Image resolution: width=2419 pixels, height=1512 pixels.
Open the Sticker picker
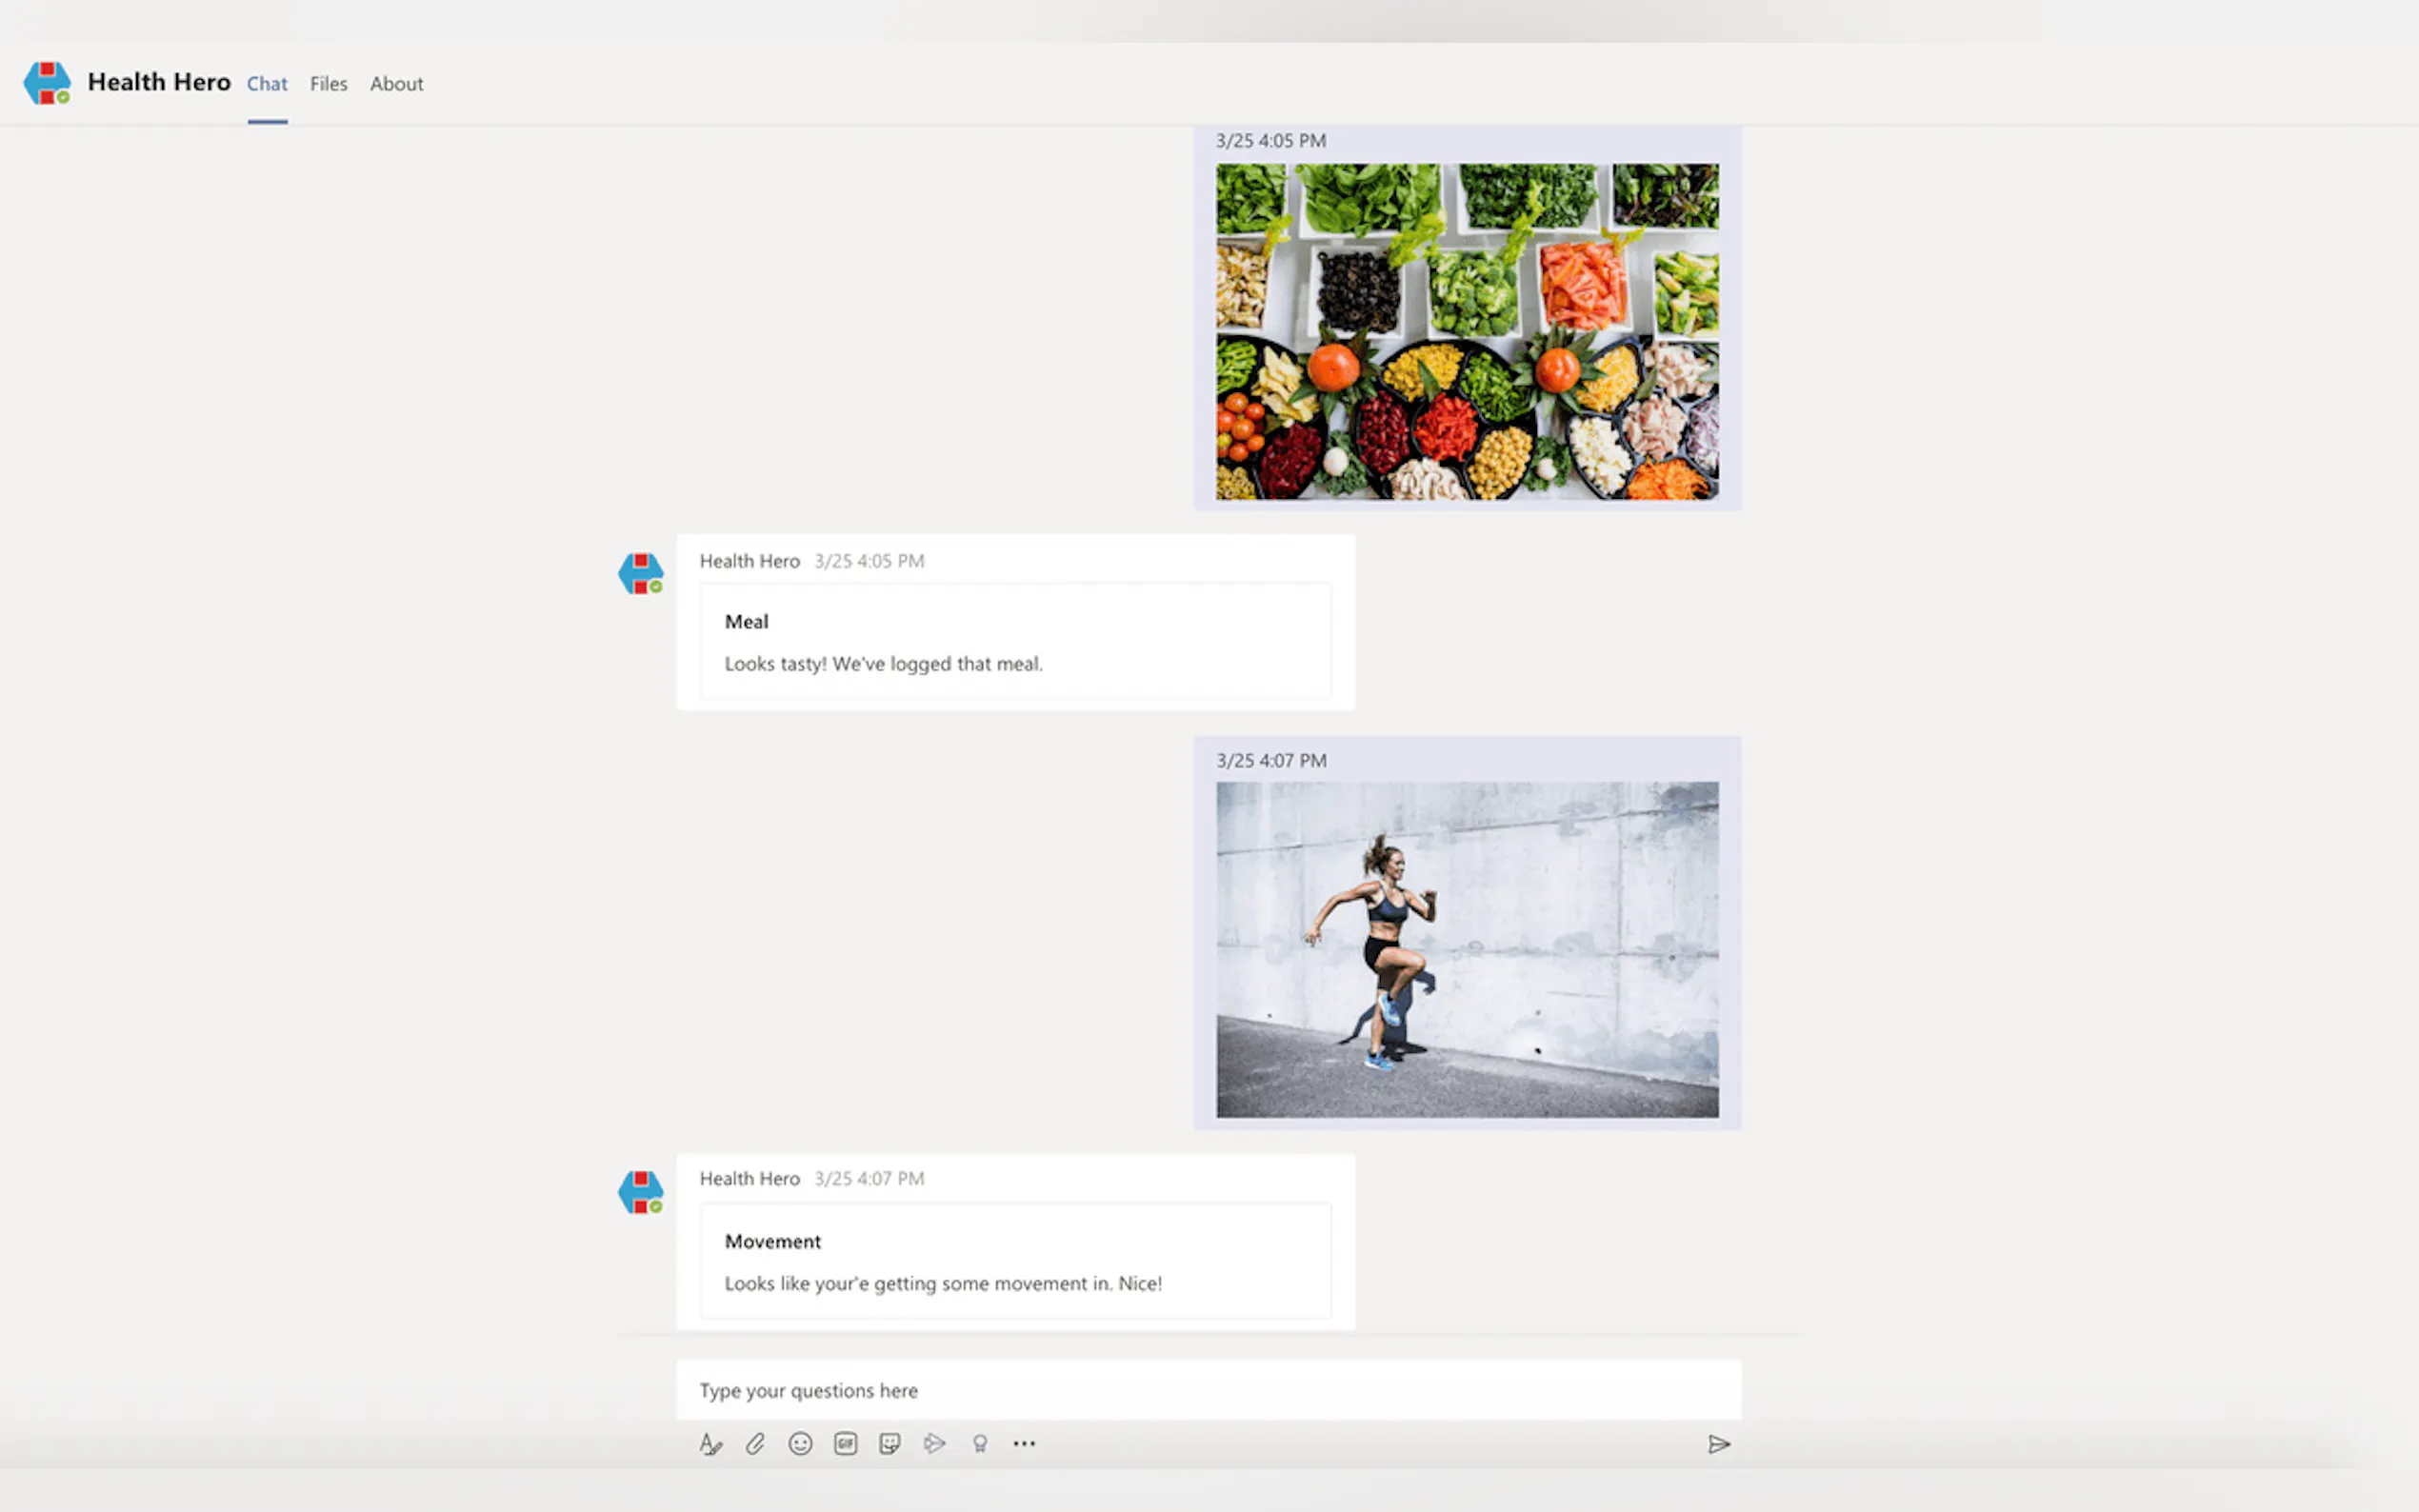pyautogui.click(x=889, y=1444)
